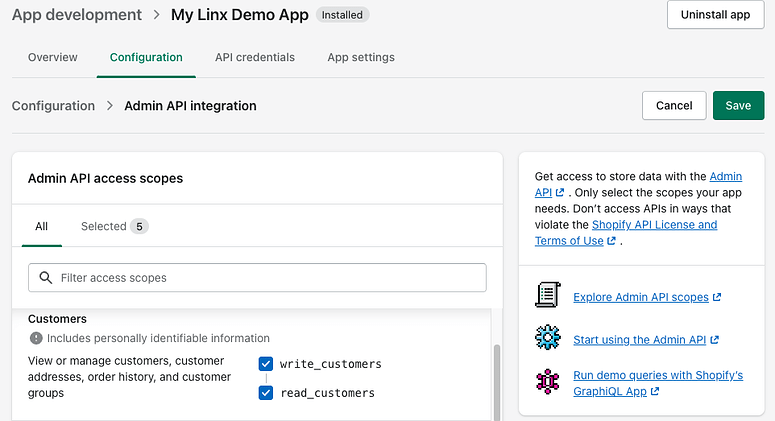Click the write_customers scope label
The width and height of the screenshot is (775, 421).
[331, 364]
